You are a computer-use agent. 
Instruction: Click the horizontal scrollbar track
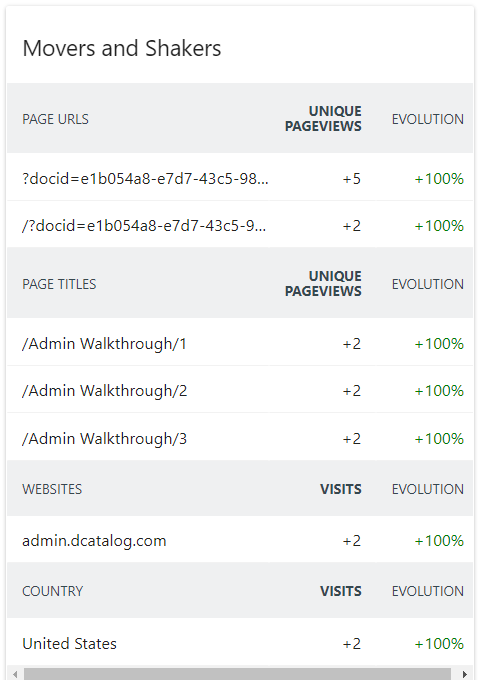pos(238,674)
